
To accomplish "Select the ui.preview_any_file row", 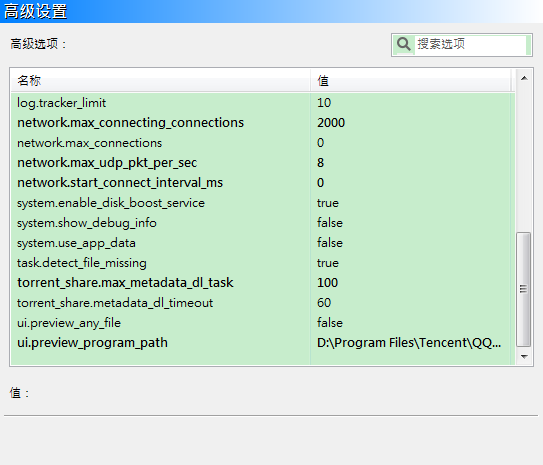I will point(260,323).
